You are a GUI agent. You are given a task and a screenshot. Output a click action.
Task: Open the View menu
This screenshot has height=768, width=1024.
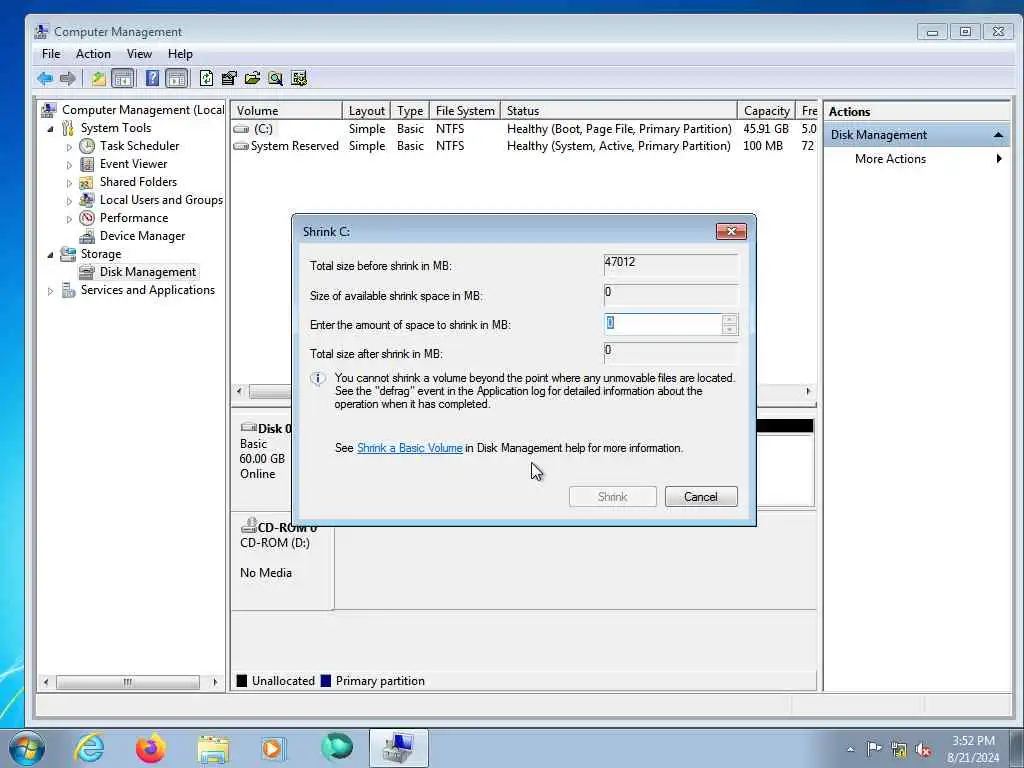pos(139,54)
